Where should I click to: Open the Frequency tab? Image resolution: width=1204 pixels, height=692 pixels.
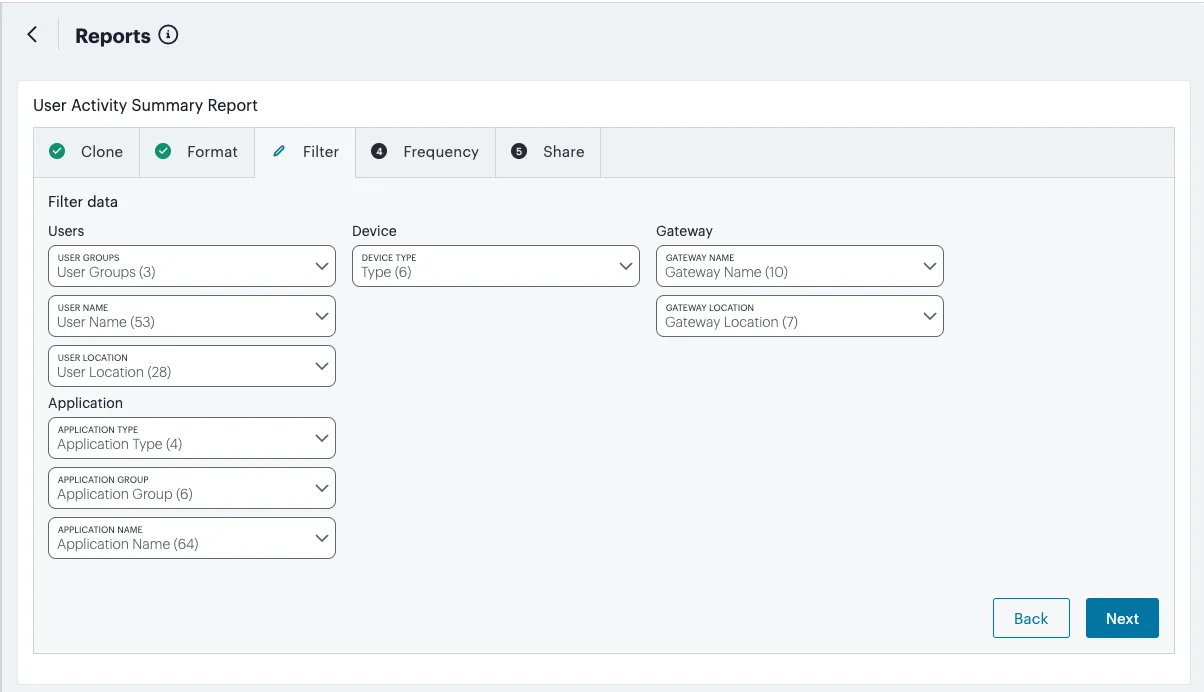[x=426, y=152]
